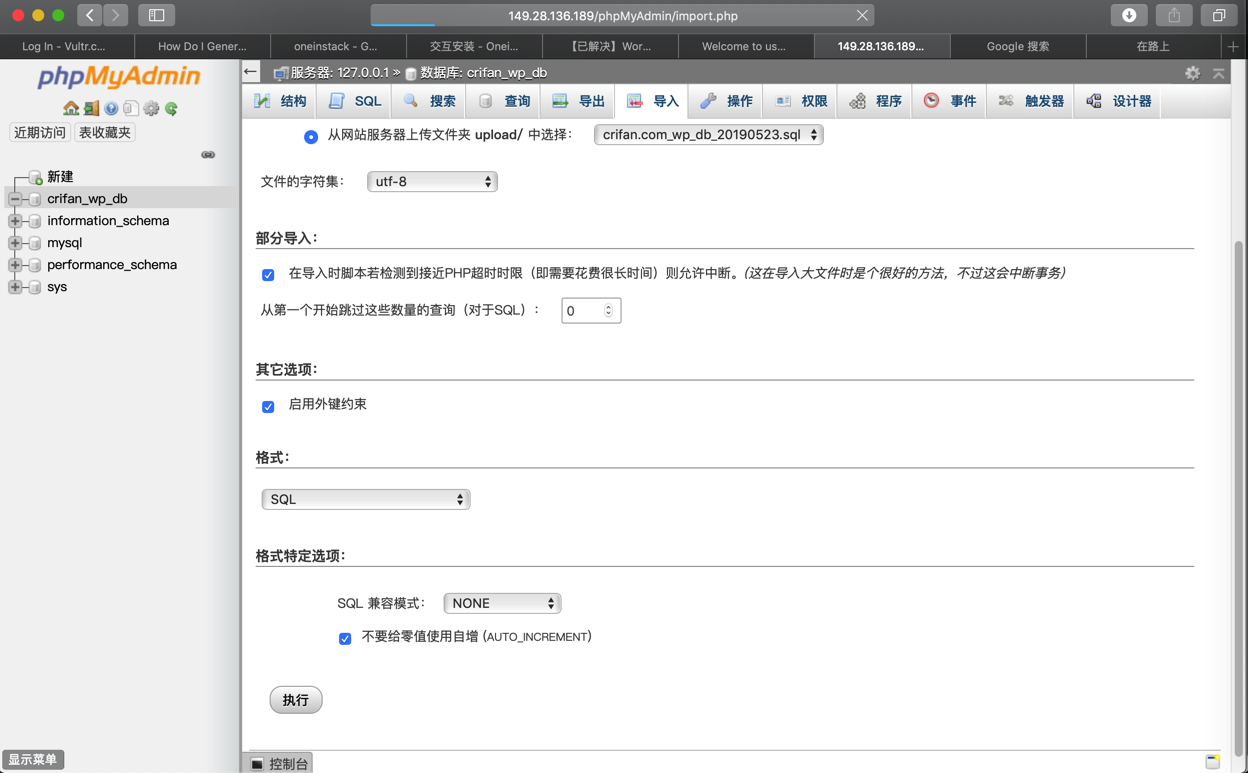Open the 导入 (Import) tab
The height and width of the screenshot is (773, 1248).
click(653, 101)
